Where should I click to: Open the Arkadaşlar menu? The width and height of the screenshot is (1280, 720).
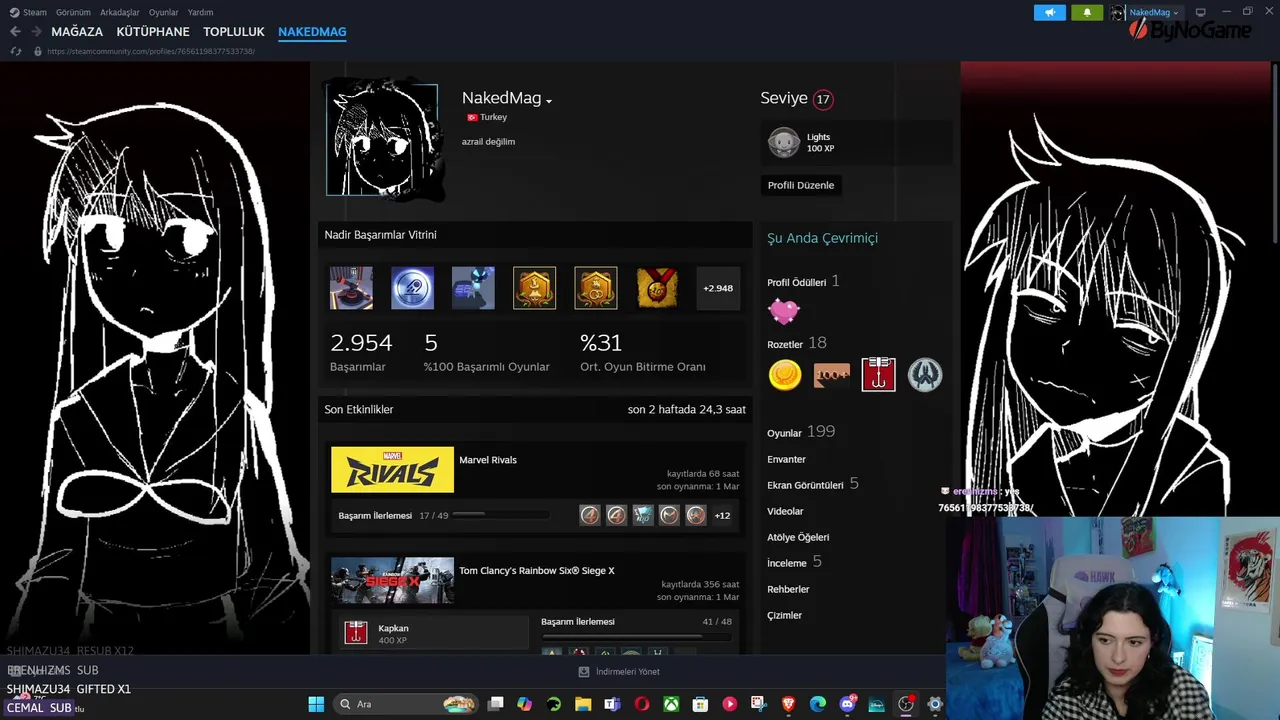[120, 12]
